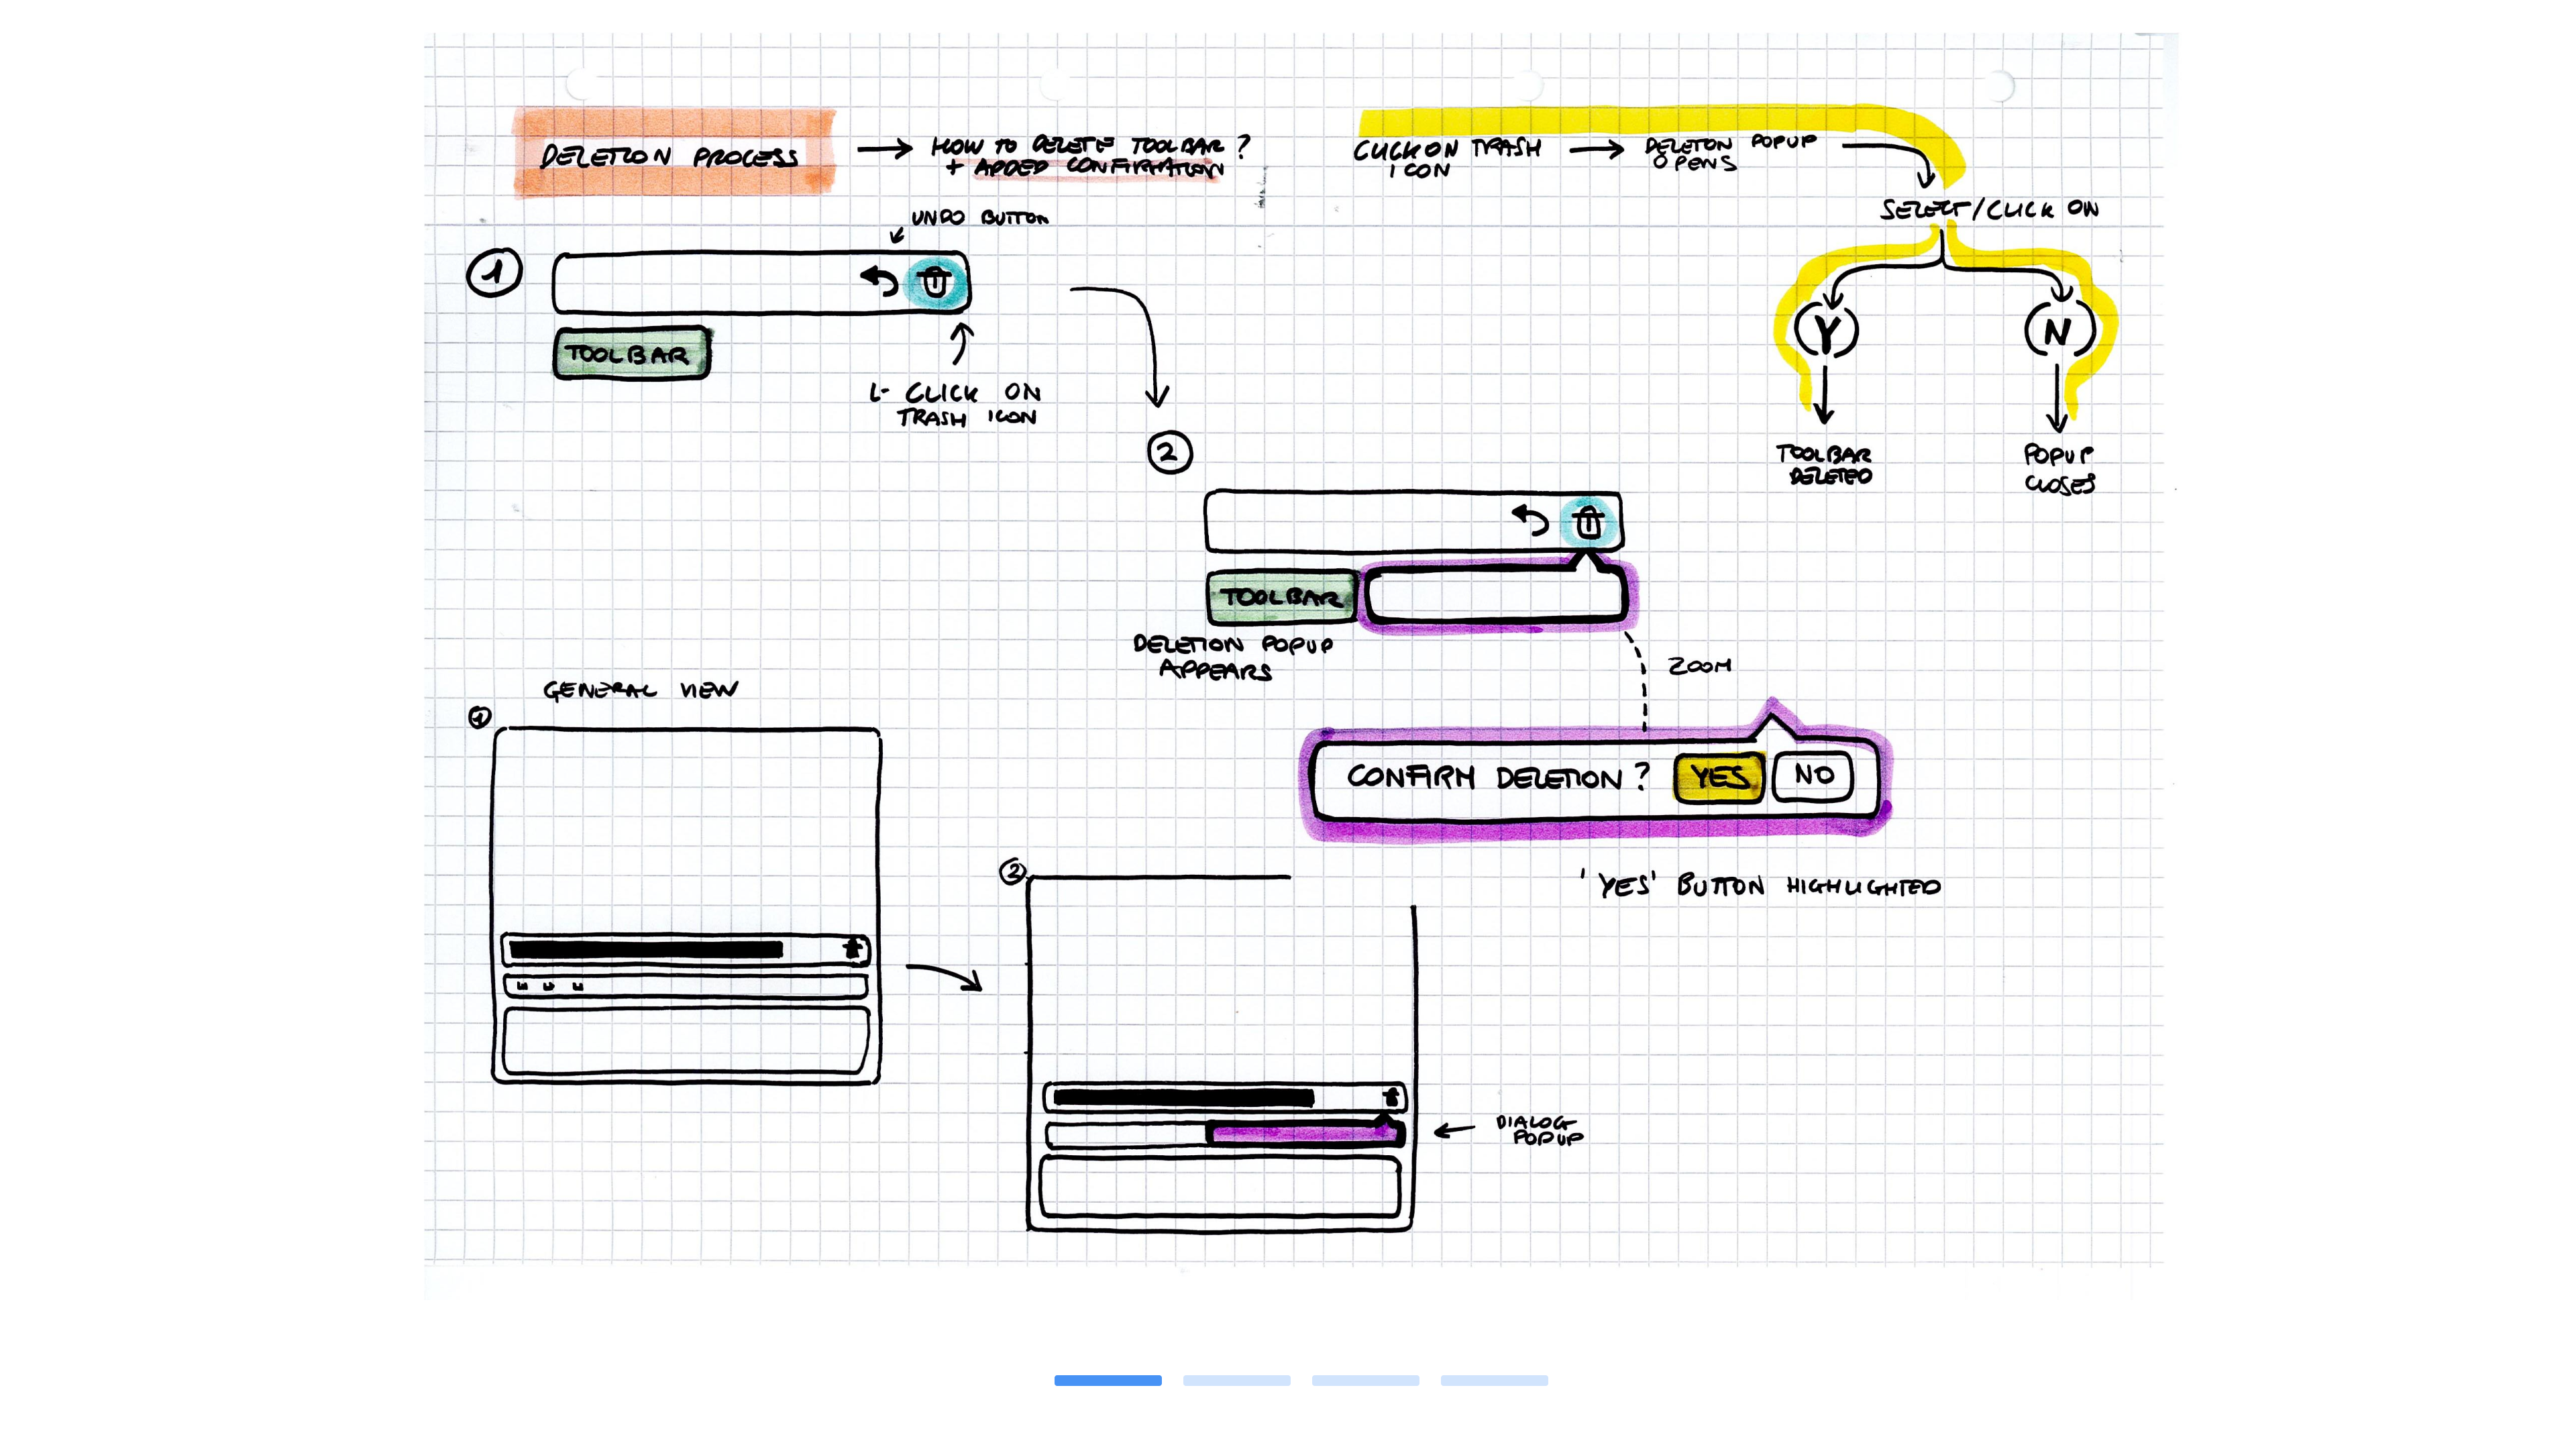Click the green TOOLBAR label in step 1
Viewport: 2576px width, 1449px height.
point(631,354)
